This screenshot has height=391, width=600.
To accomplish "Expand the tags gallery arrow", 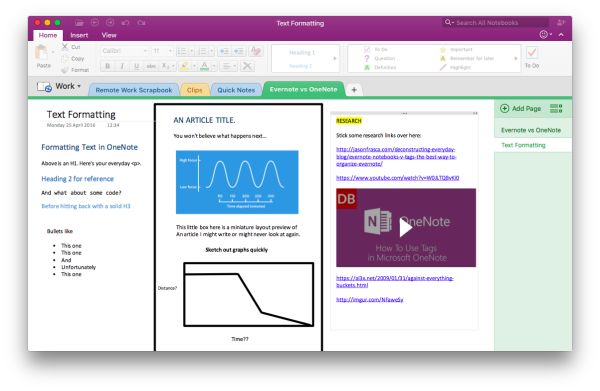I will pos(516,59).
